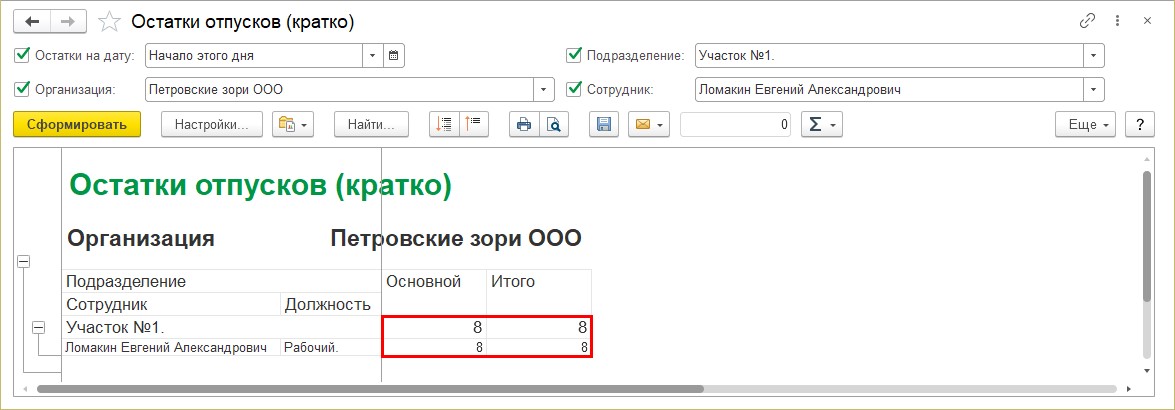The height and width of the screenshot is (410, 1175).
Task: Add report to favorites star icon
Action: (109, 22)
